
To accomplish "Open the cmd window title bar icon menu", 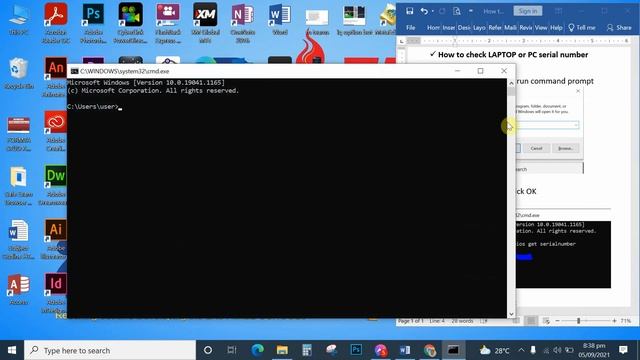I will pyautogui.click(x=74, y=71).
